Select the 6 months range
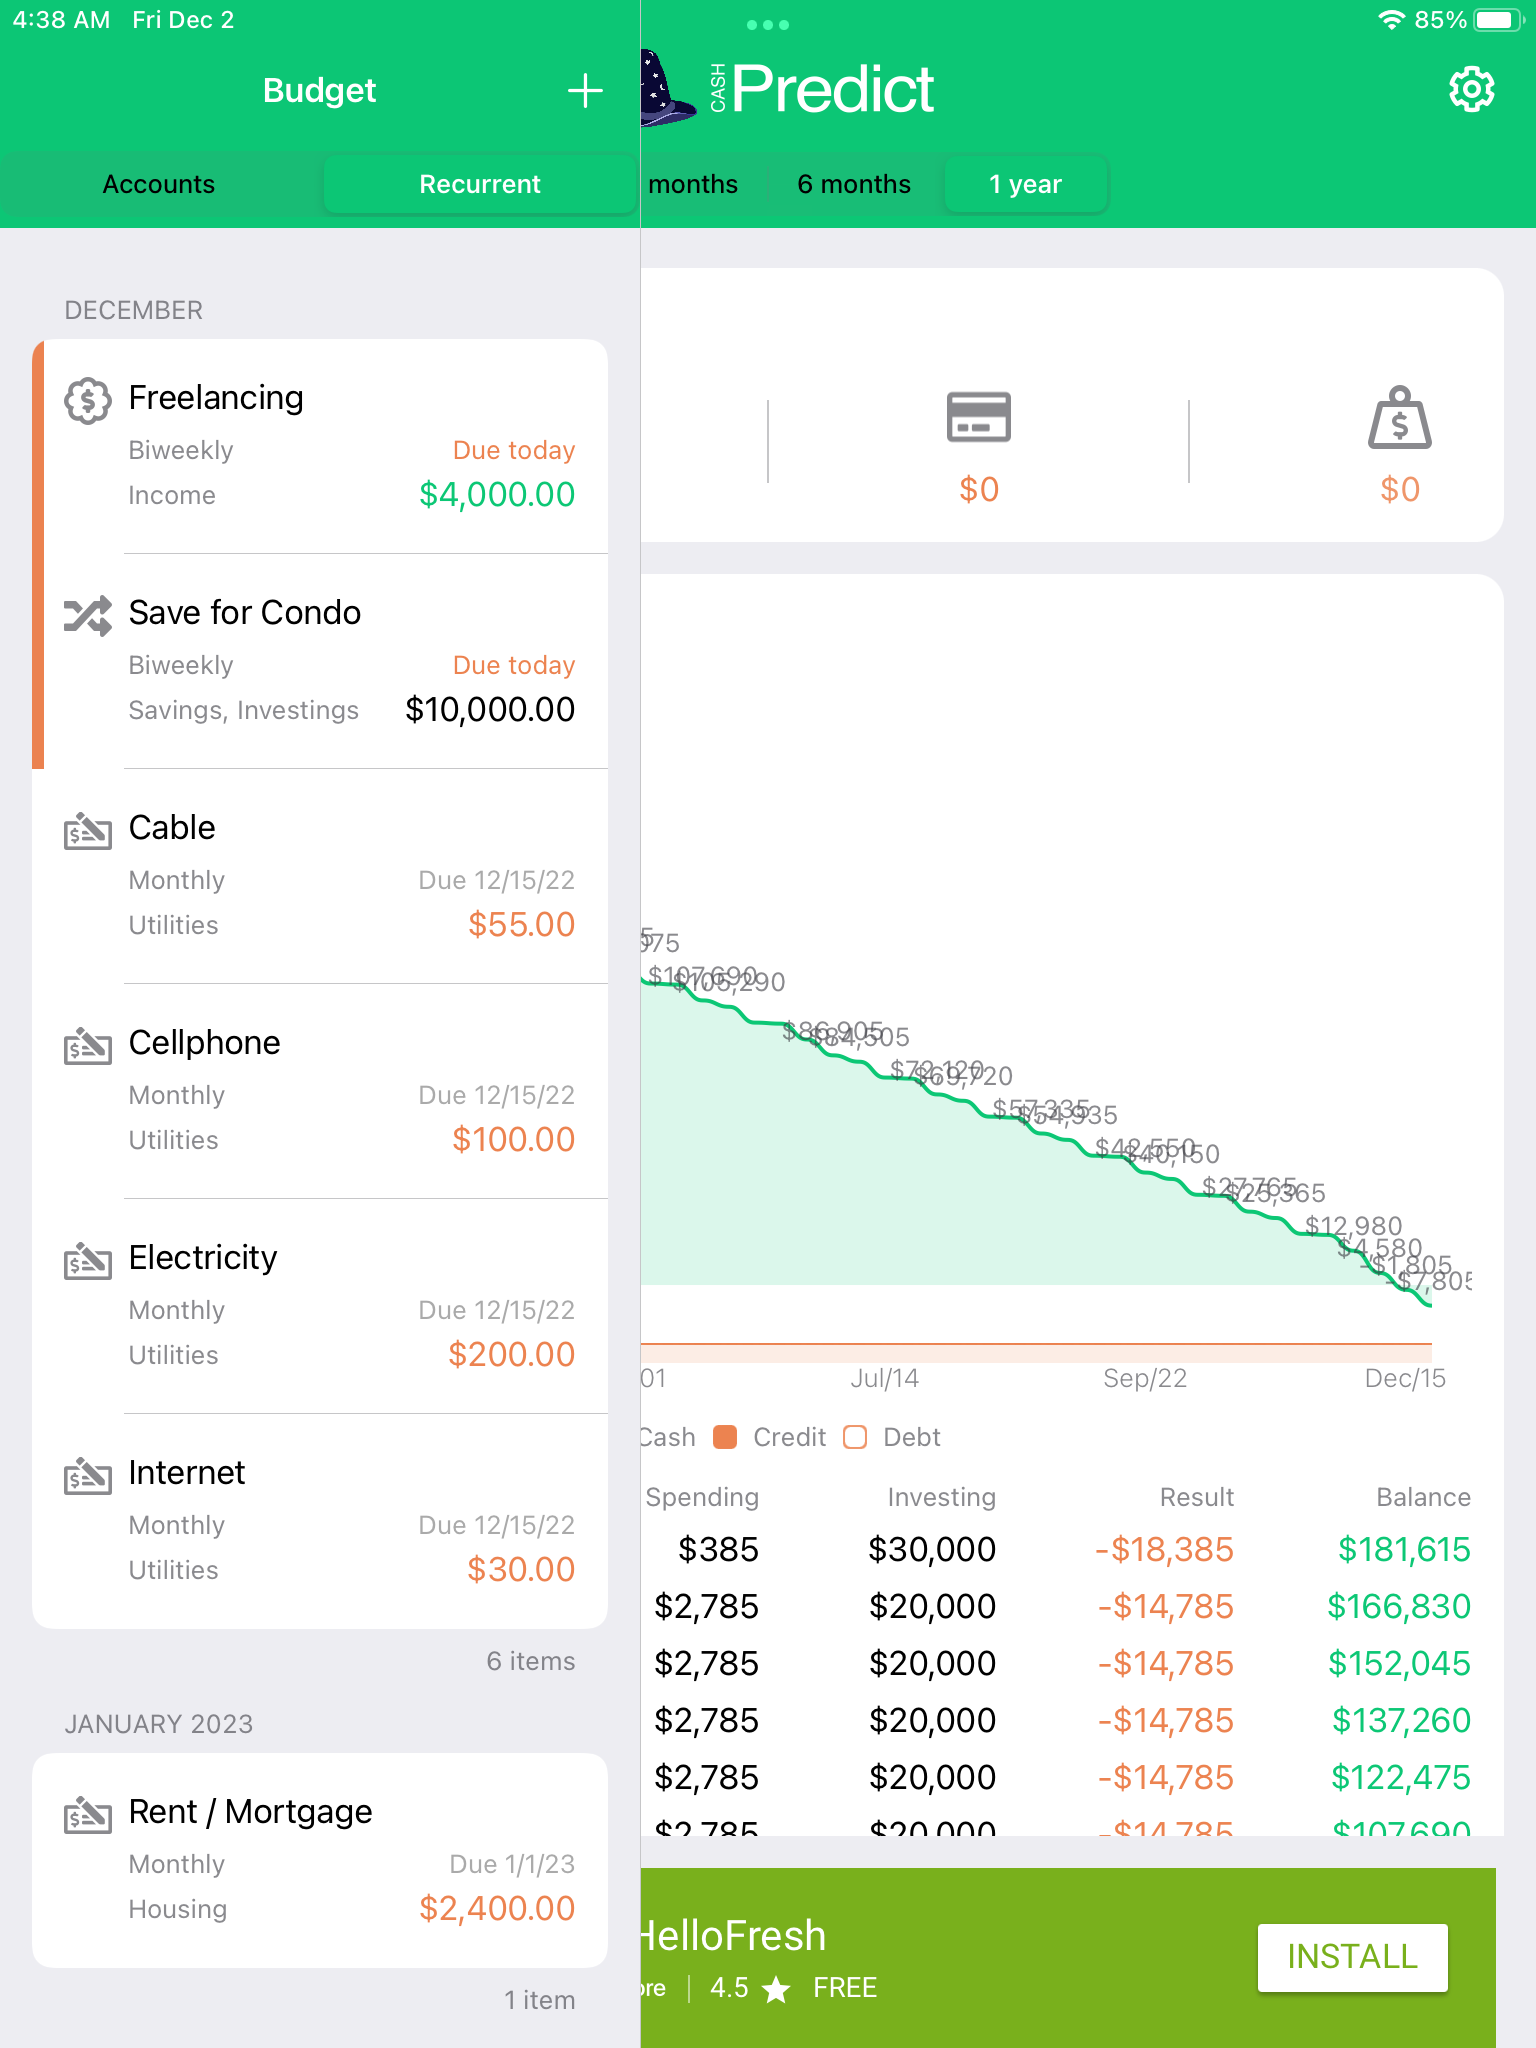The image size is (1536, 2048). point(854,184)
